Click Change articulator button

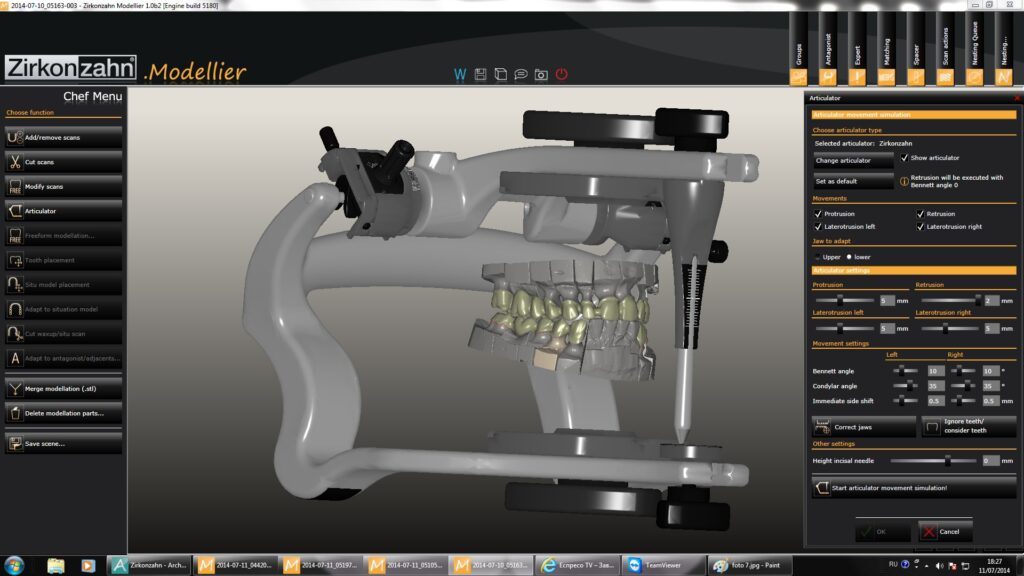(x=853, y=160)
